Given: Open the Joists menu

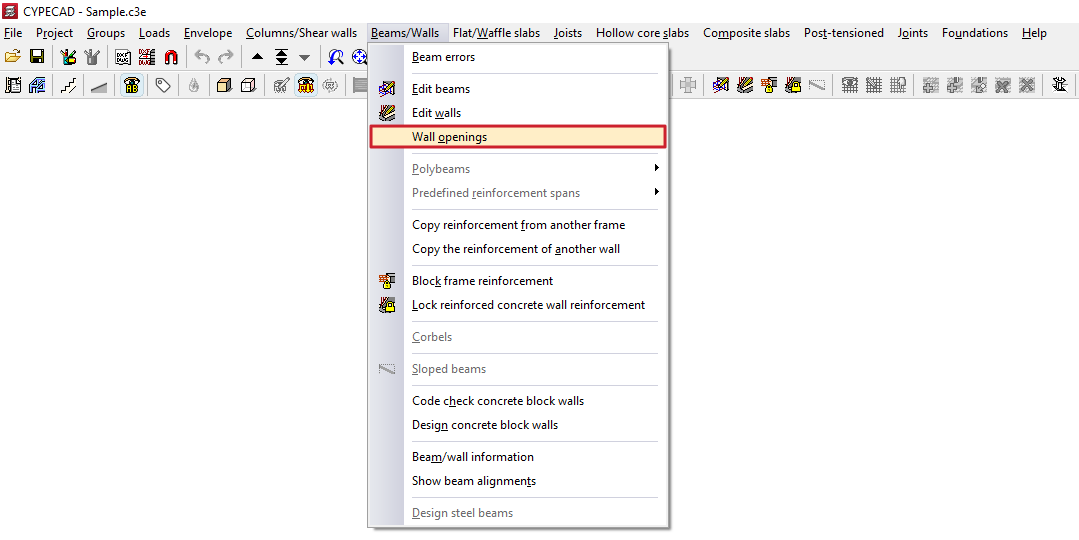Looking at the screenshot, I should coord(568,33).
